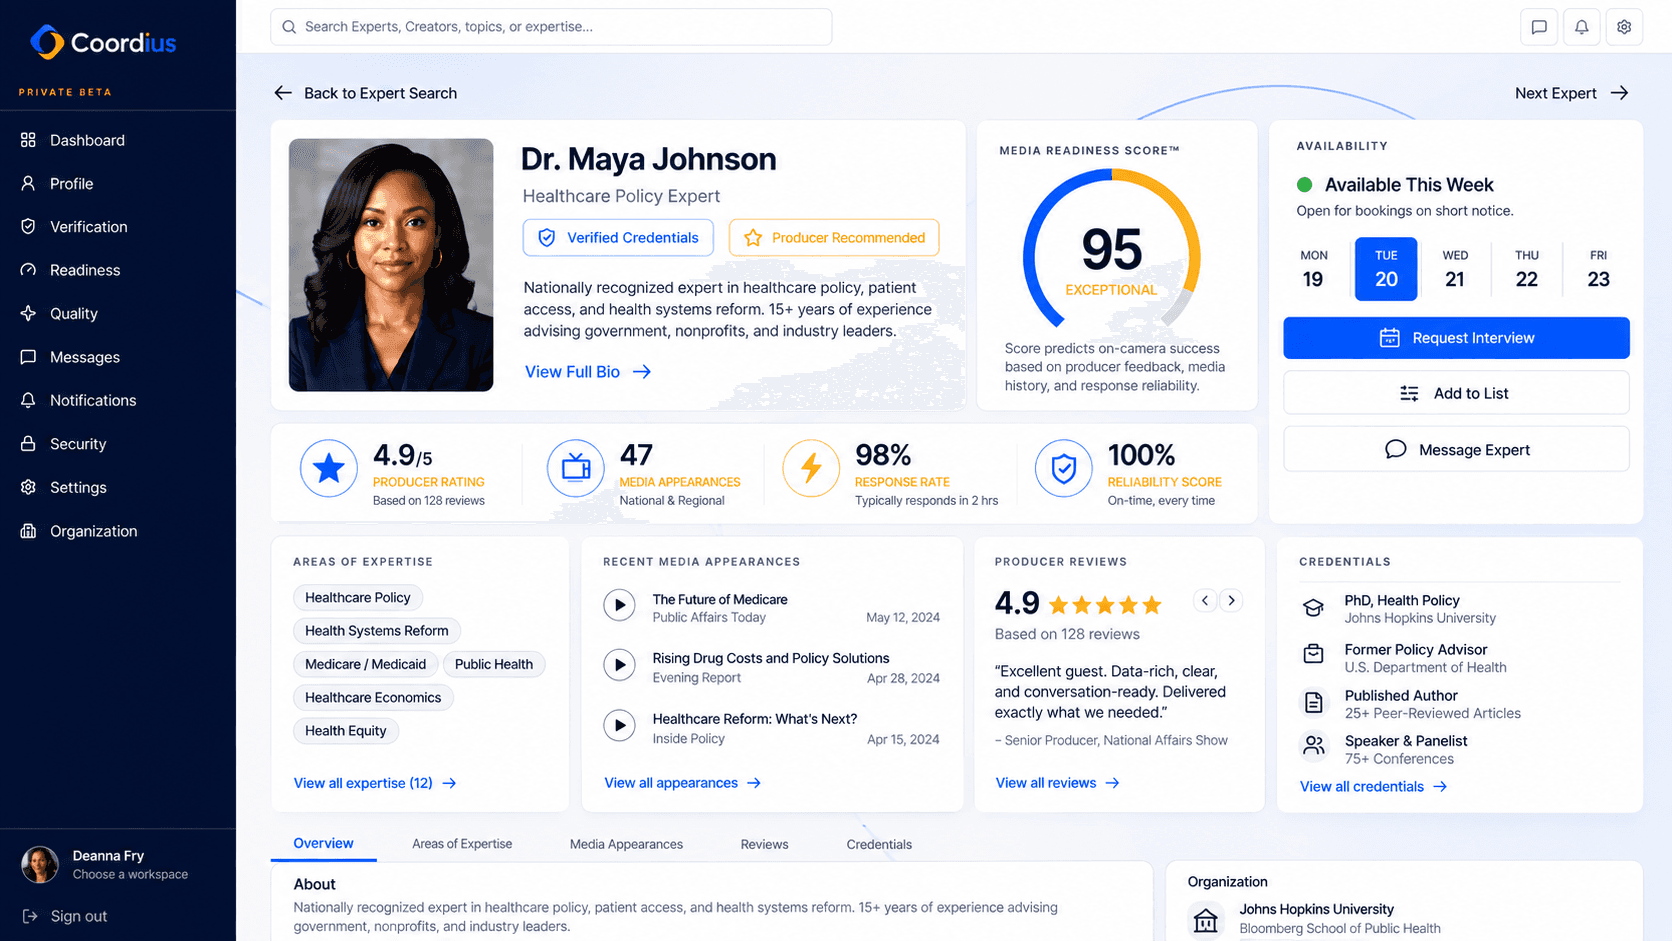The image size is (1672, 941).
Task: Click the Media Appearances TV icon
Action: pos(576,468)
